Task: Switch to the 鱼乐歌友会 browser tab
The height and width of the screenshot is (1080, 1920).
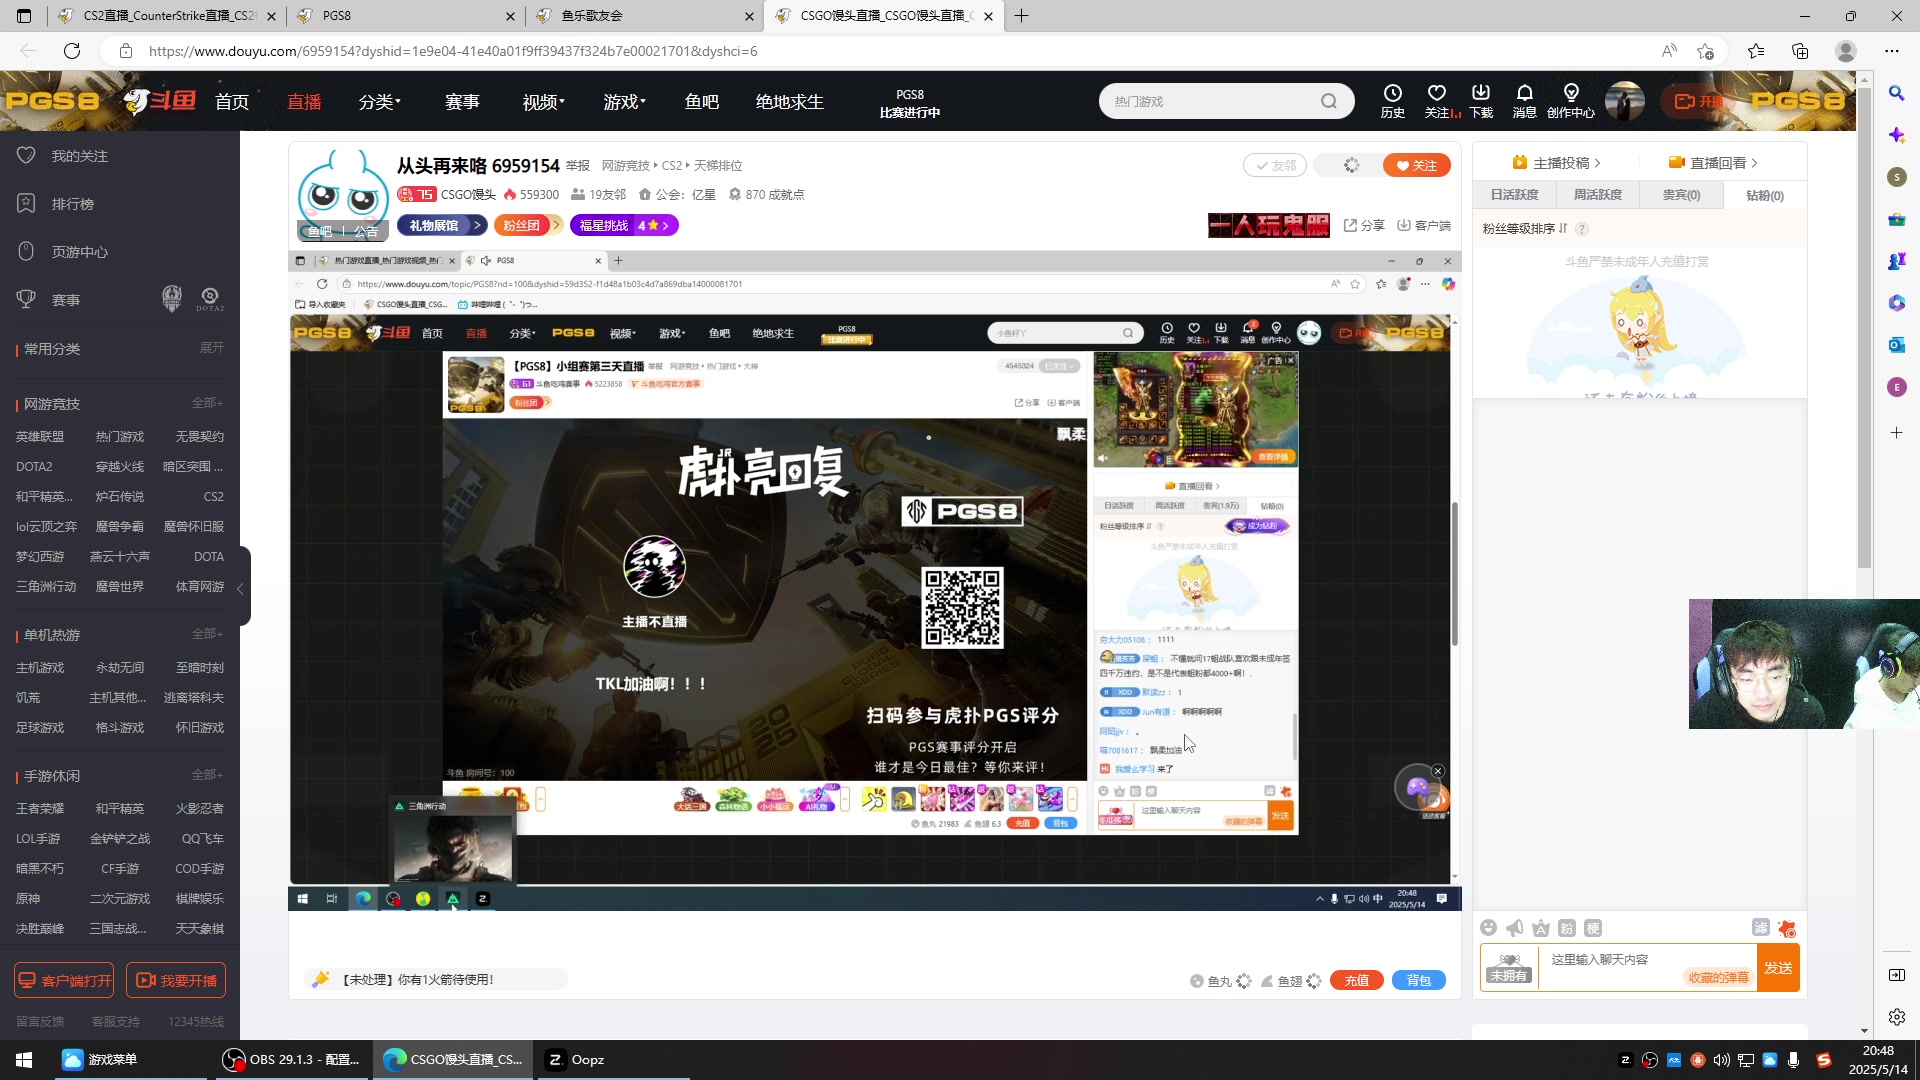Action: click(x=644, y=16)
